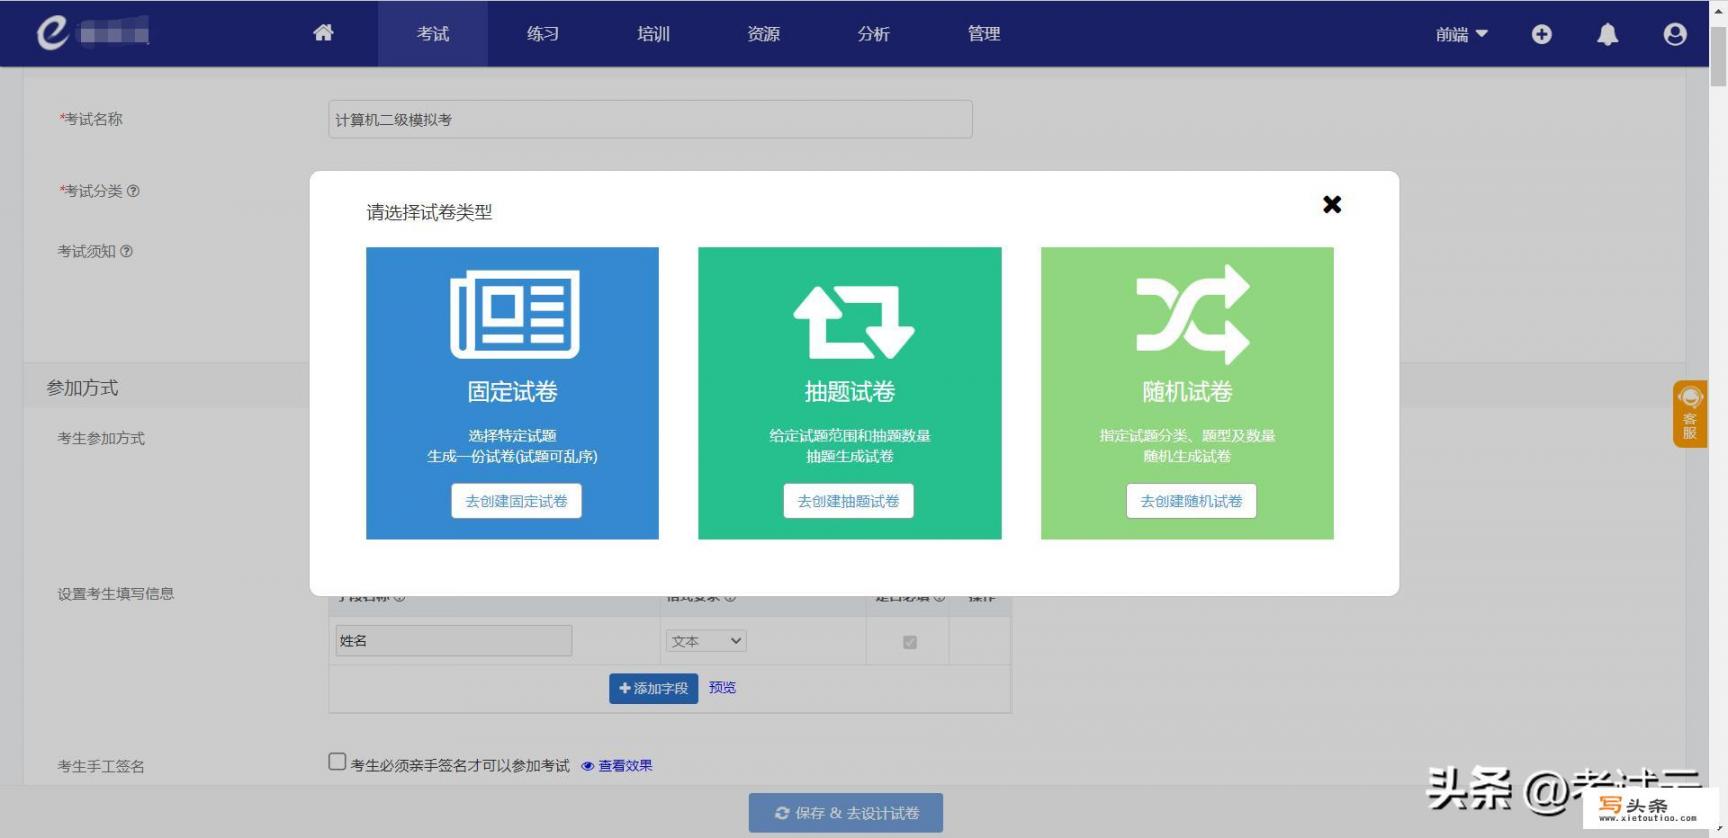Enable the handwritten signature checkbox
Viewport: 1728px width, 838px height.
coord(337,762)
